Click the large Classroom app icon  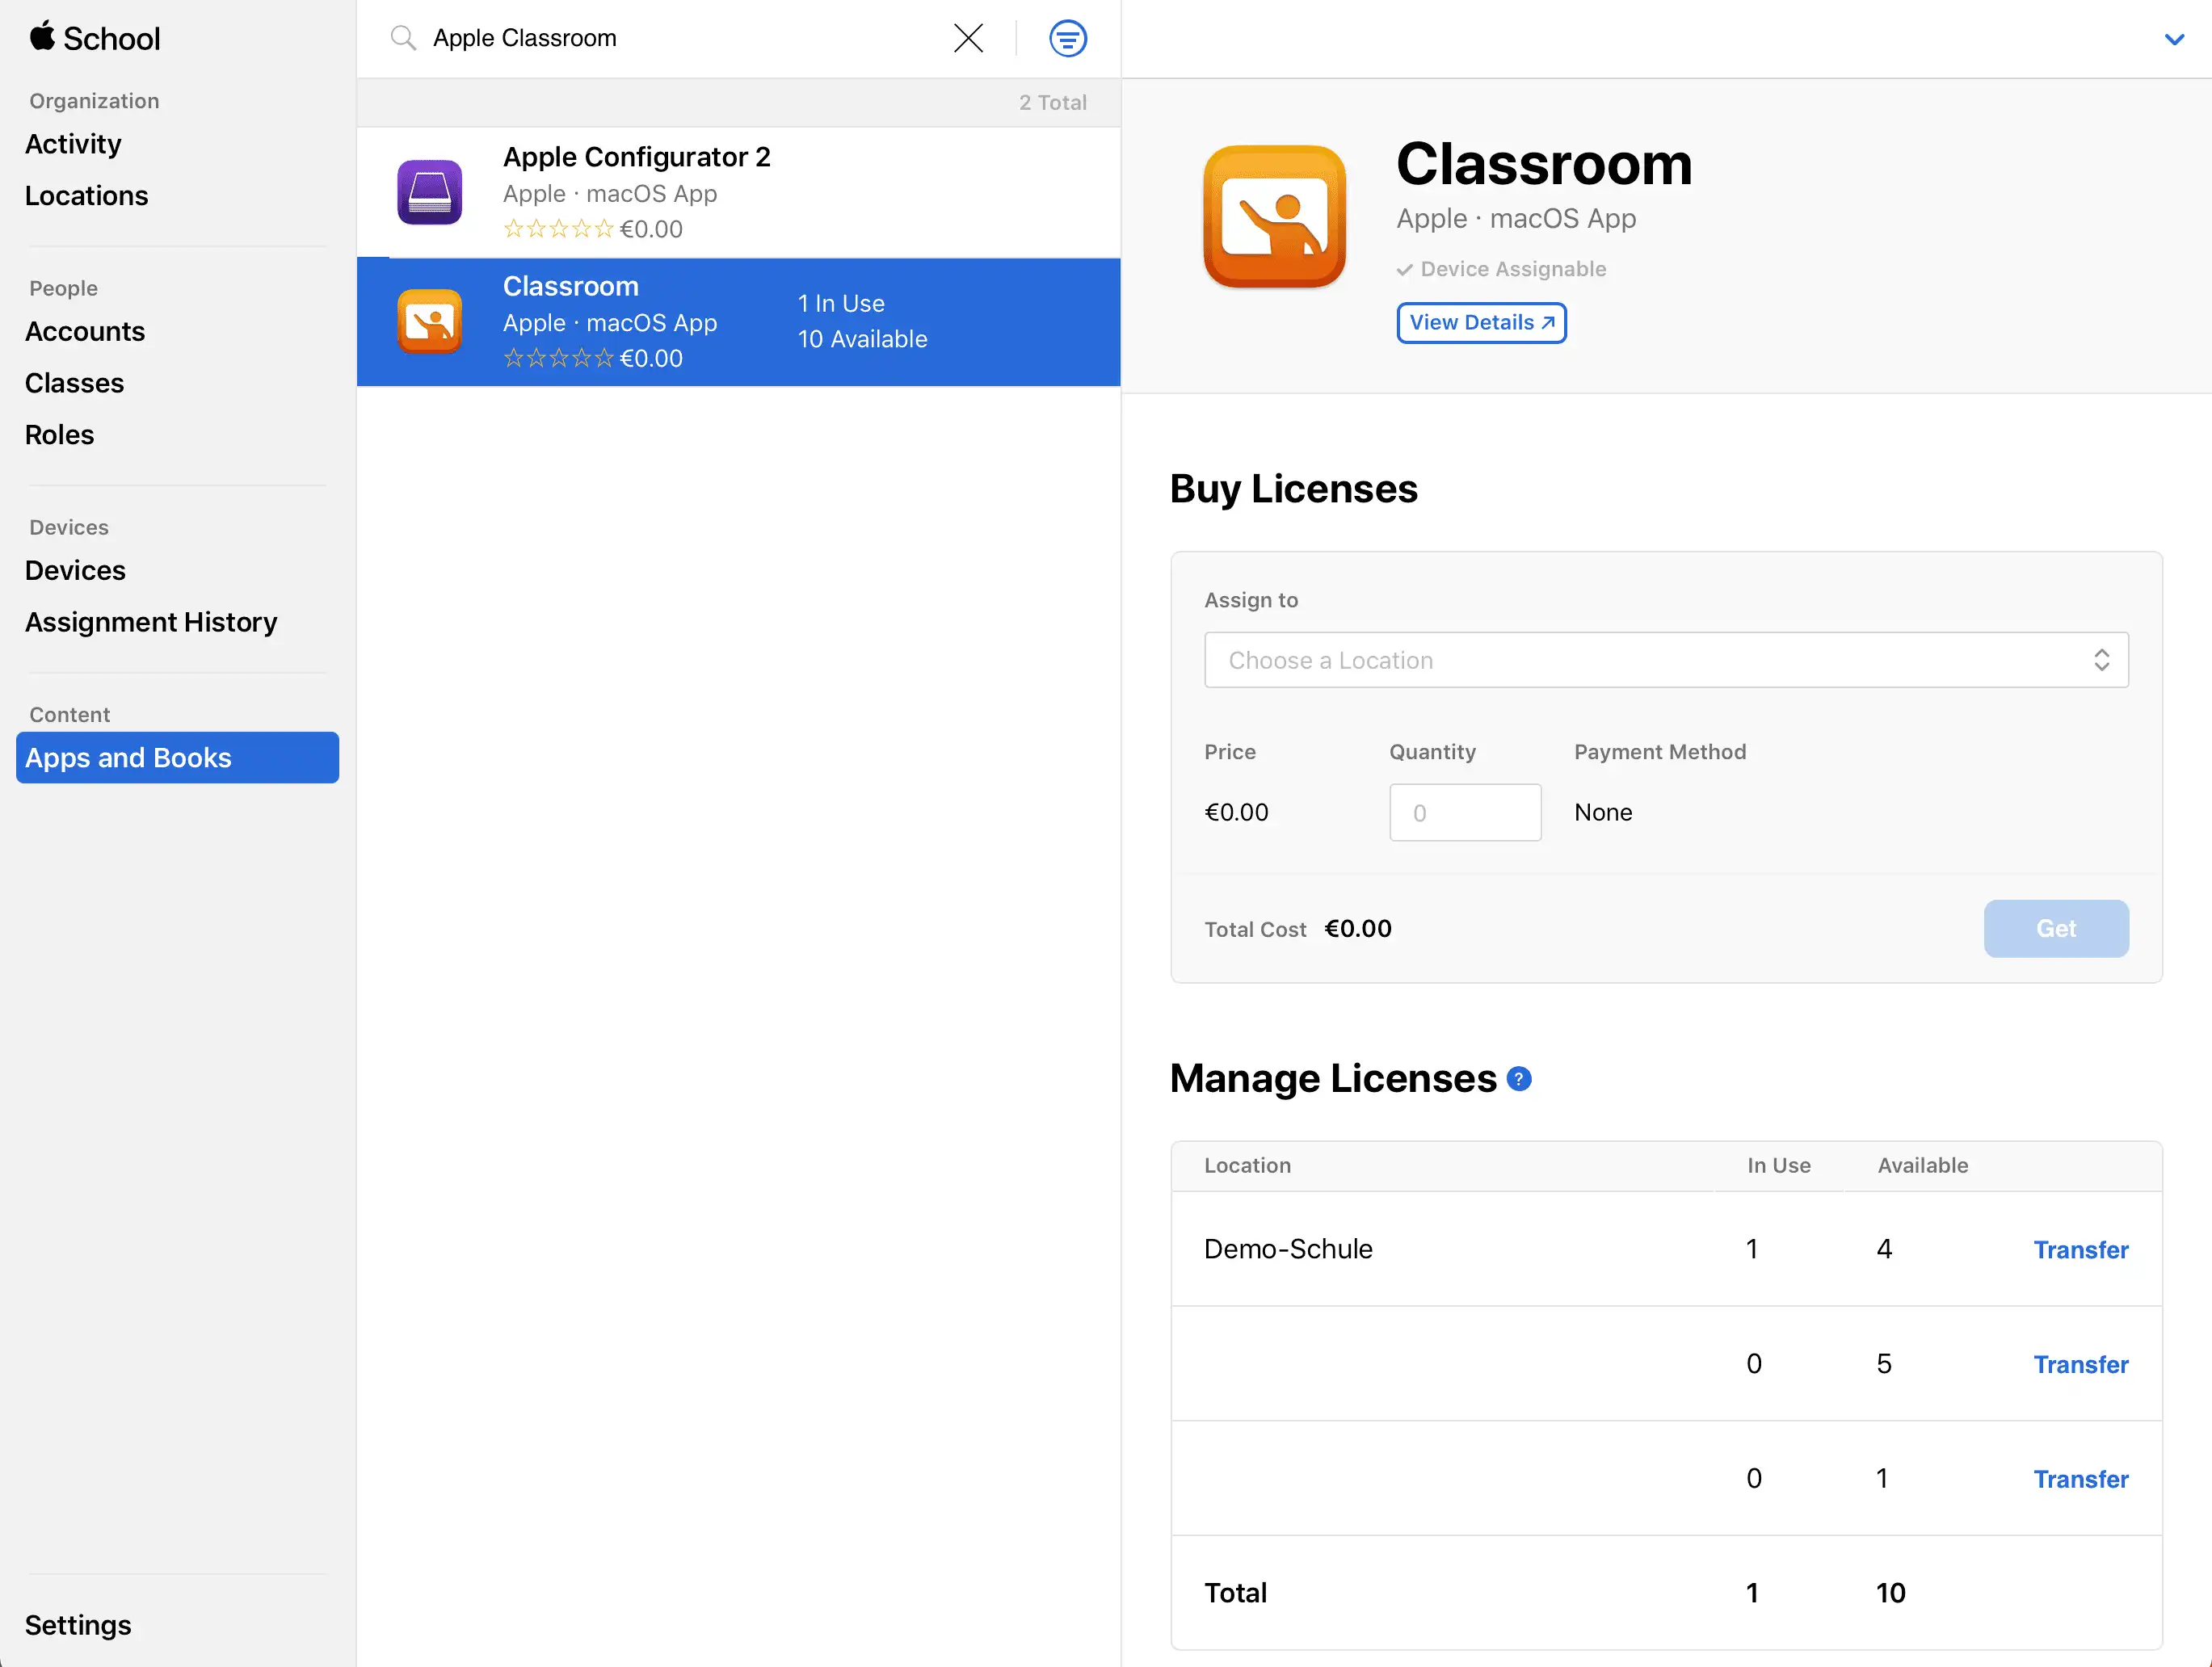pyautogui.click(x=1274, y=217)
